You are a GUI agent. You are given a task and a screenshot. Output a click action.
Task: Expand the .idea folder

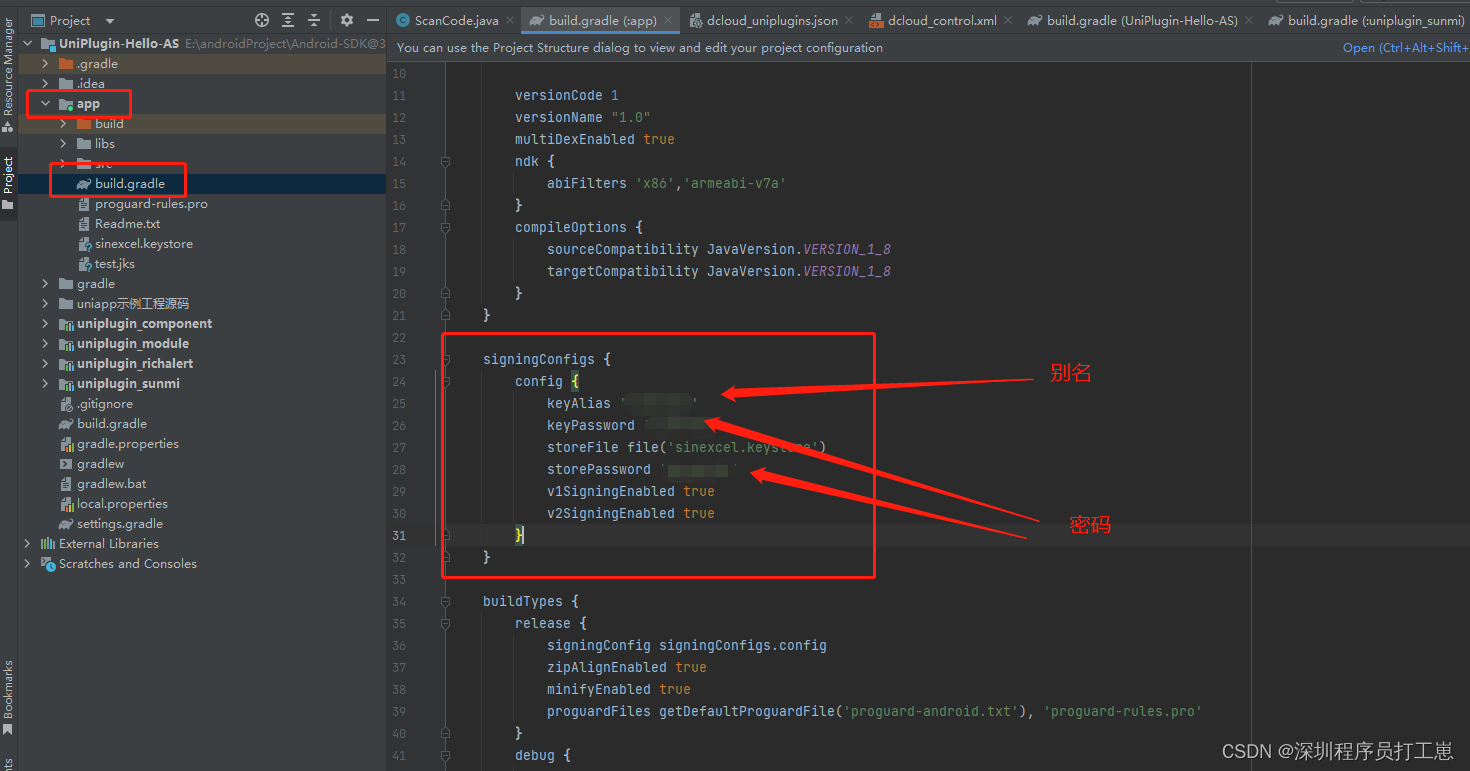pos(45,84)
